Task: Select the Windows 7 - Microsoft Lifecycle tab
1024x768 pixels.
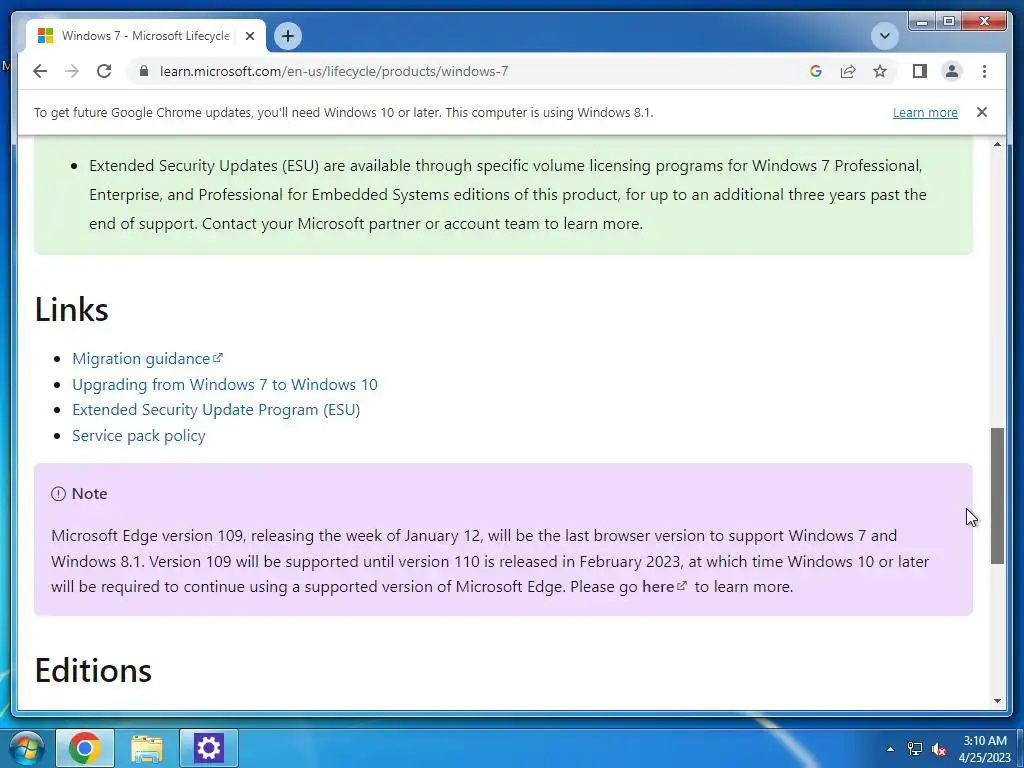Action: coord(146,36)
